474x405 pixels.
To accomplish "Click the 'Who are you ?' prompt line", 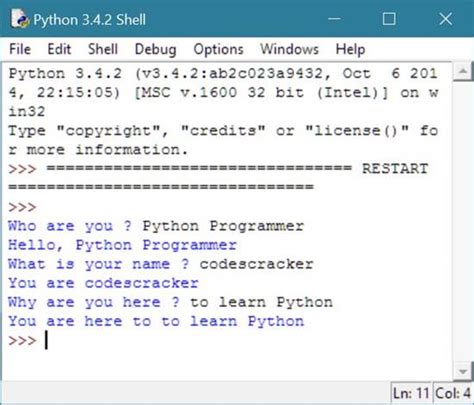I will pyautogui.click(x=156, y=226).
